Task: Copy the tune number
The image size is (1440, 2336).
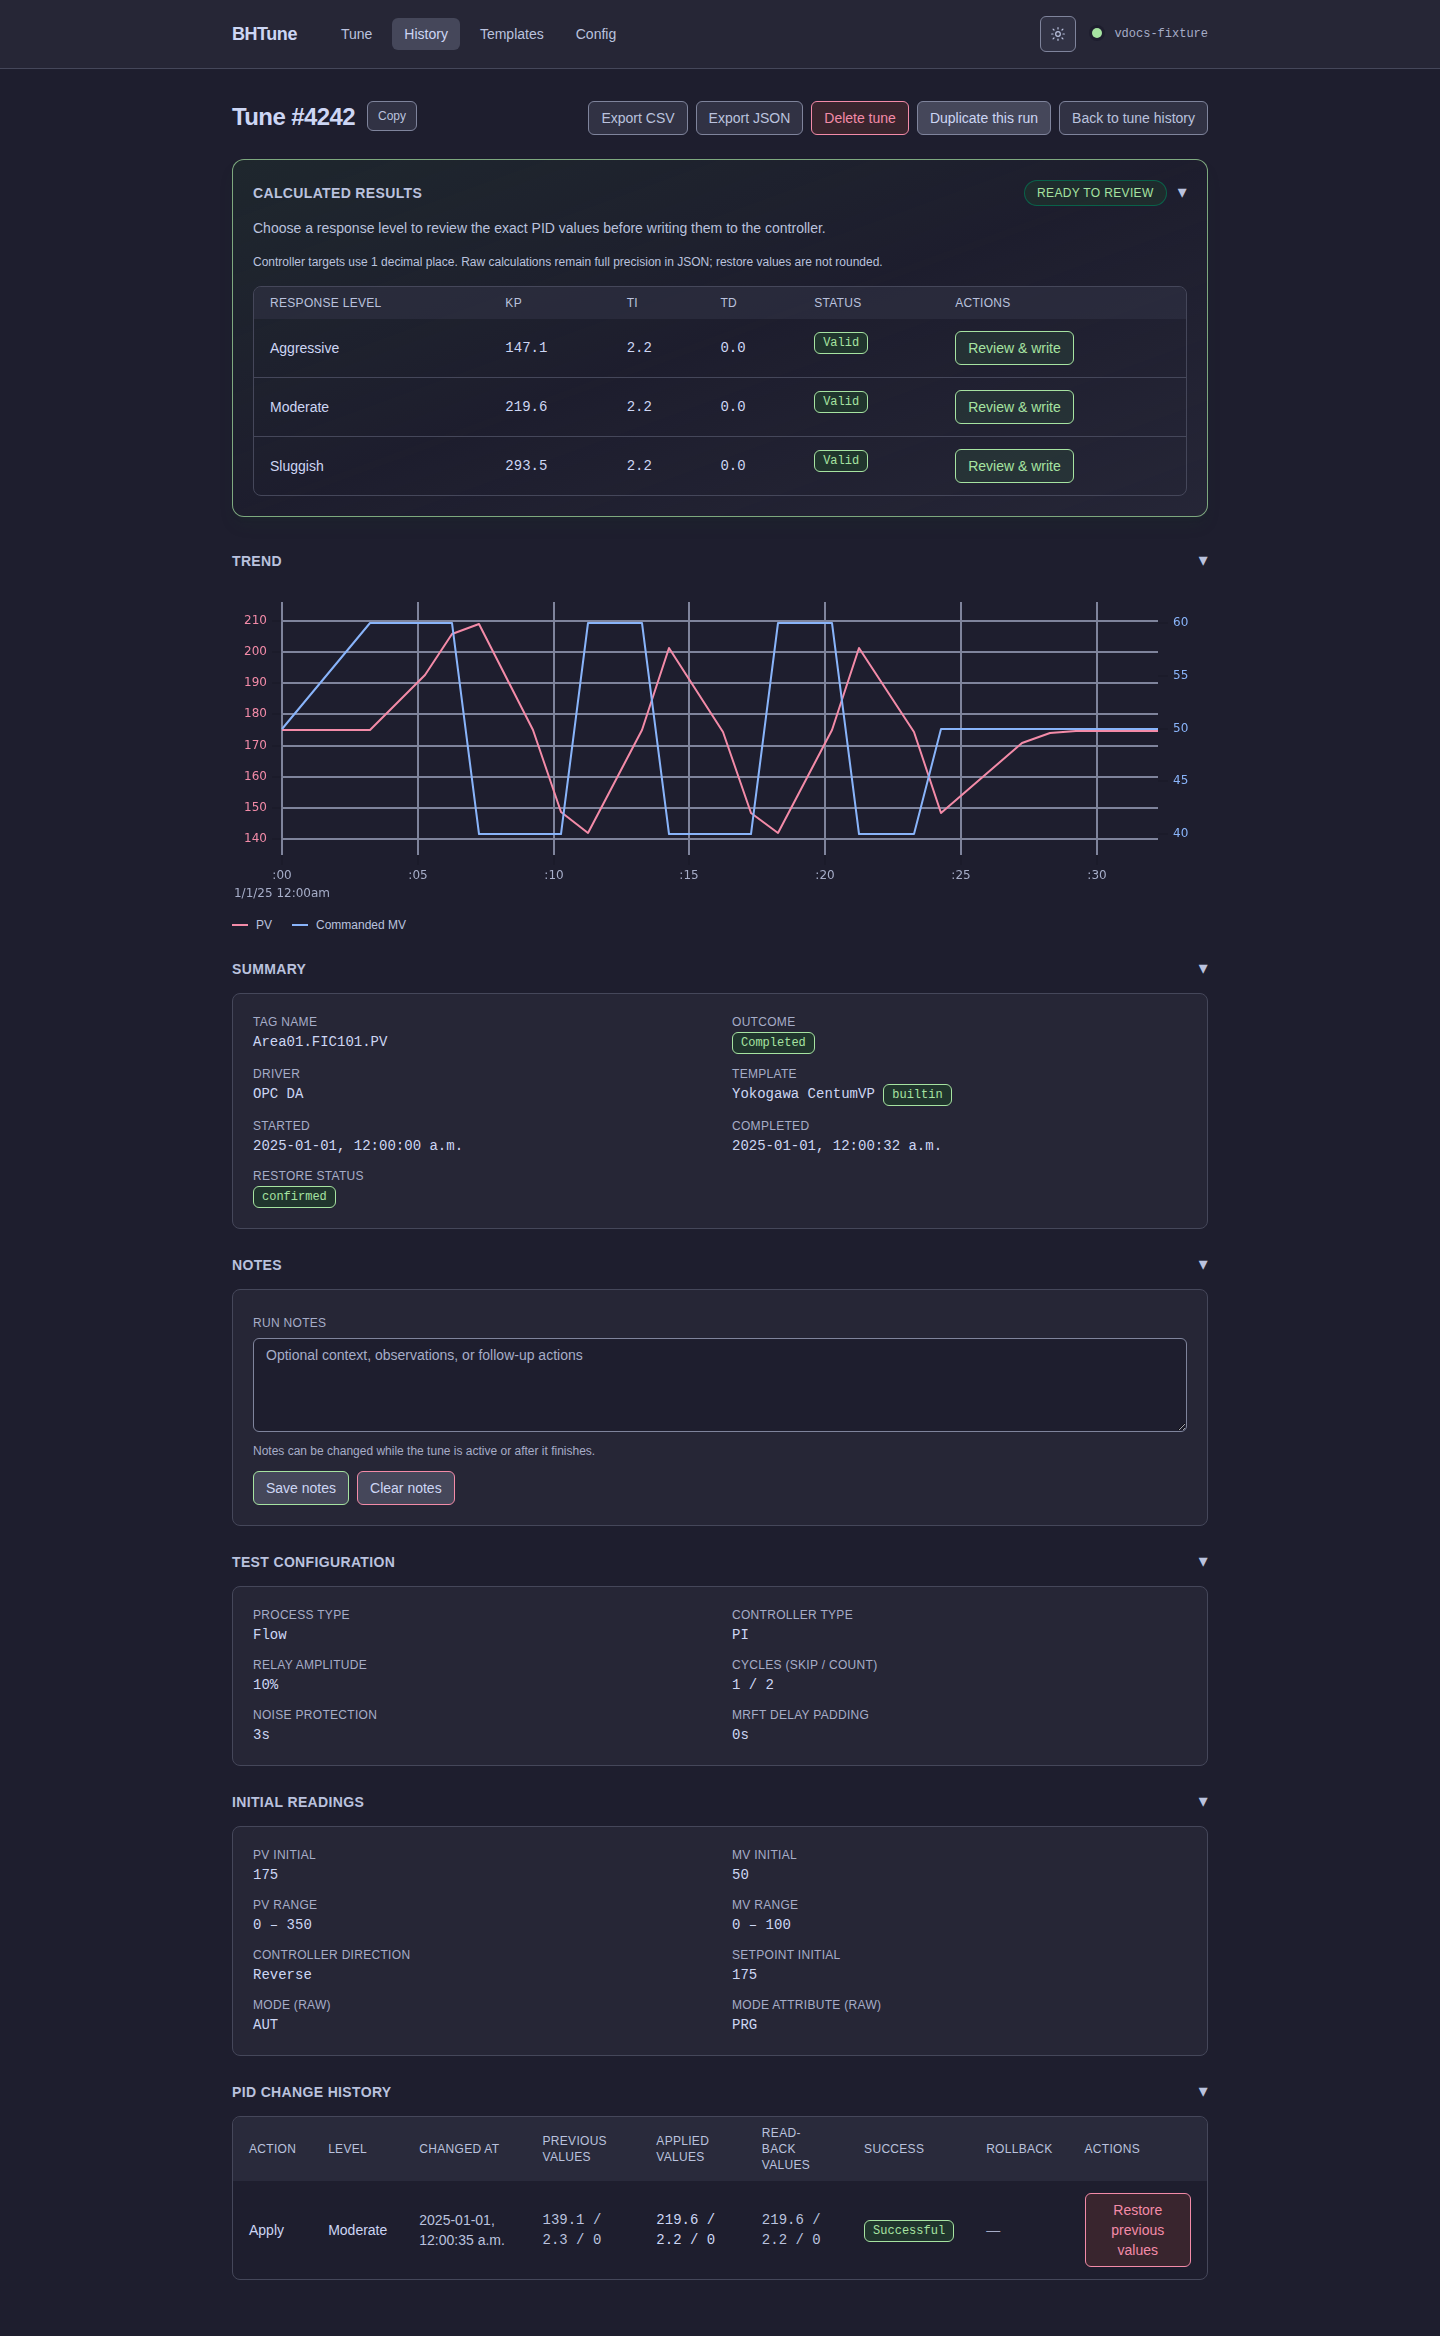Action: 392,116
